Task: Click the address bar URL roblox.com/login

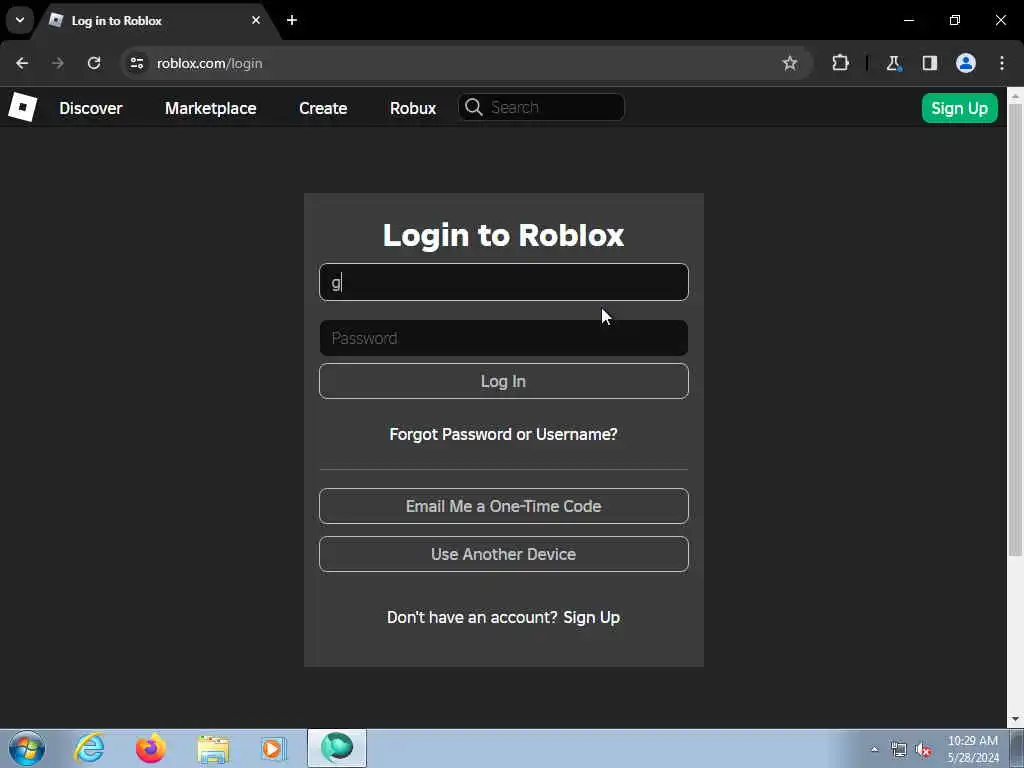Action: (210, 63)
